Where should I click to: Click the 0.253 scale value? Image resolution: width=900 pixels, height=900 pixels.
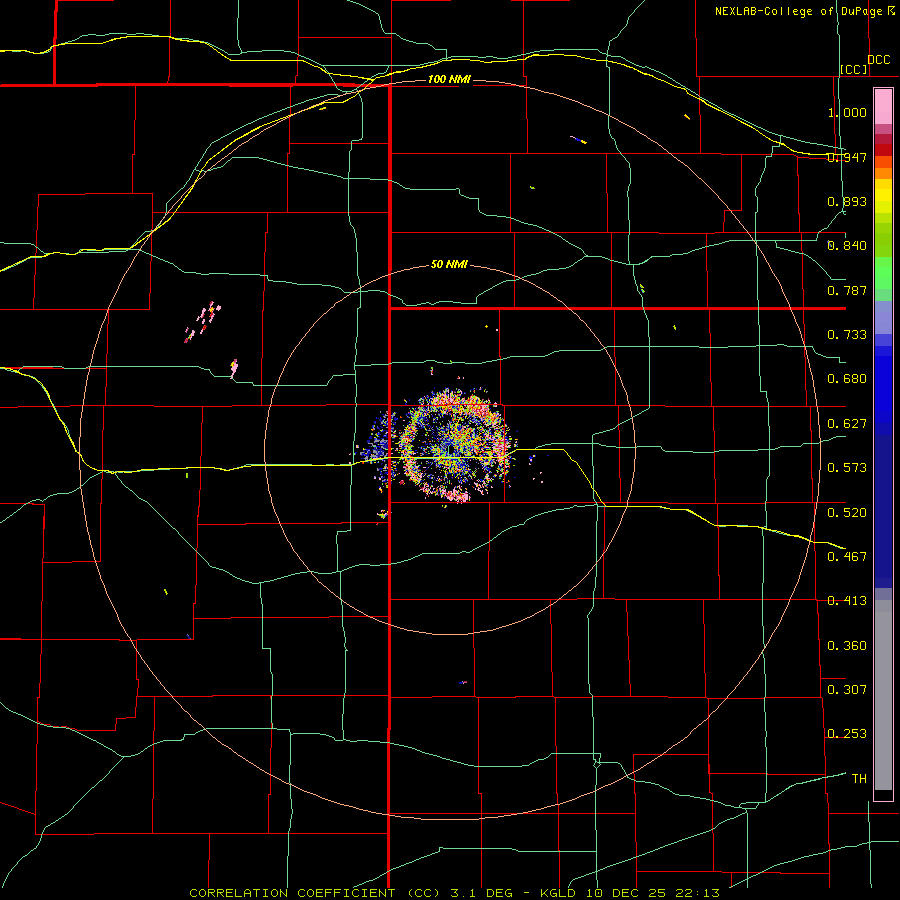click(x=847, y=734)
